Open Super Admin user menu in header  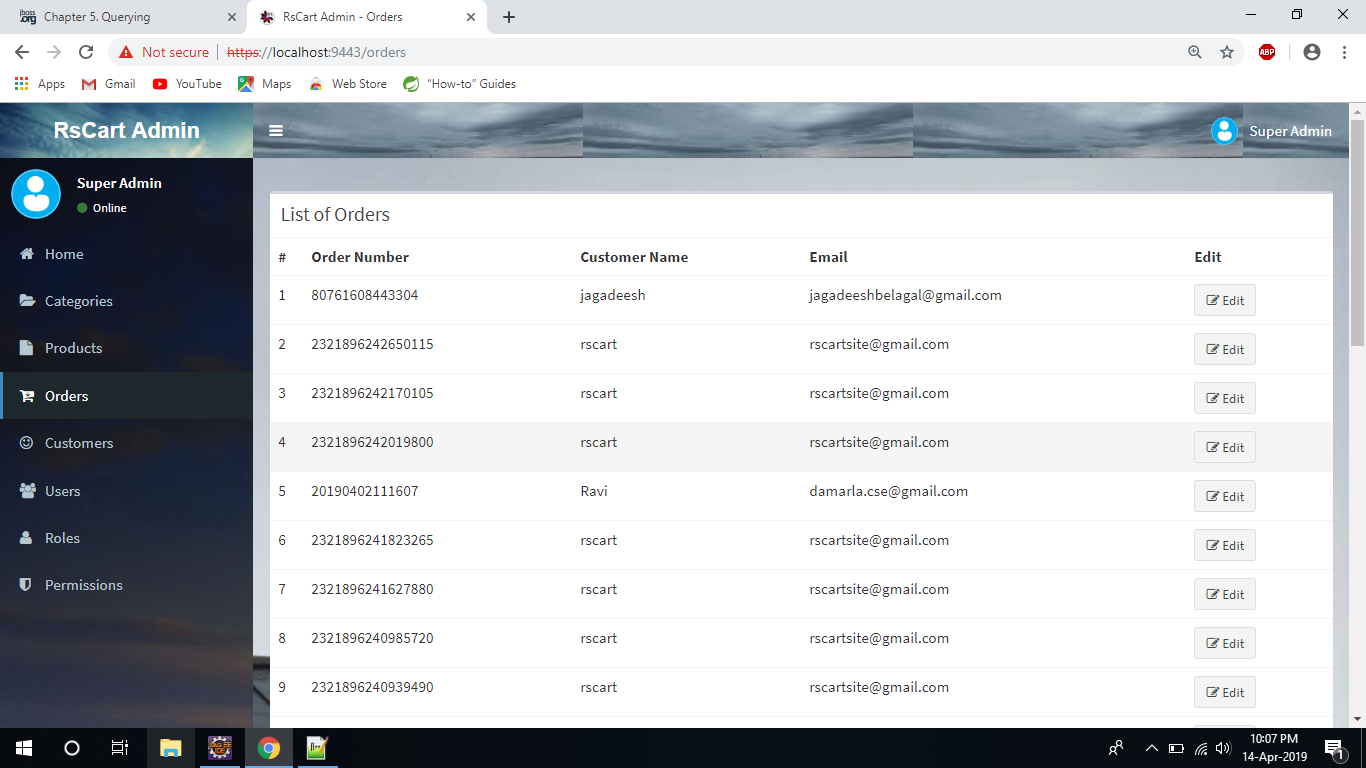(x=1290, y=131)
